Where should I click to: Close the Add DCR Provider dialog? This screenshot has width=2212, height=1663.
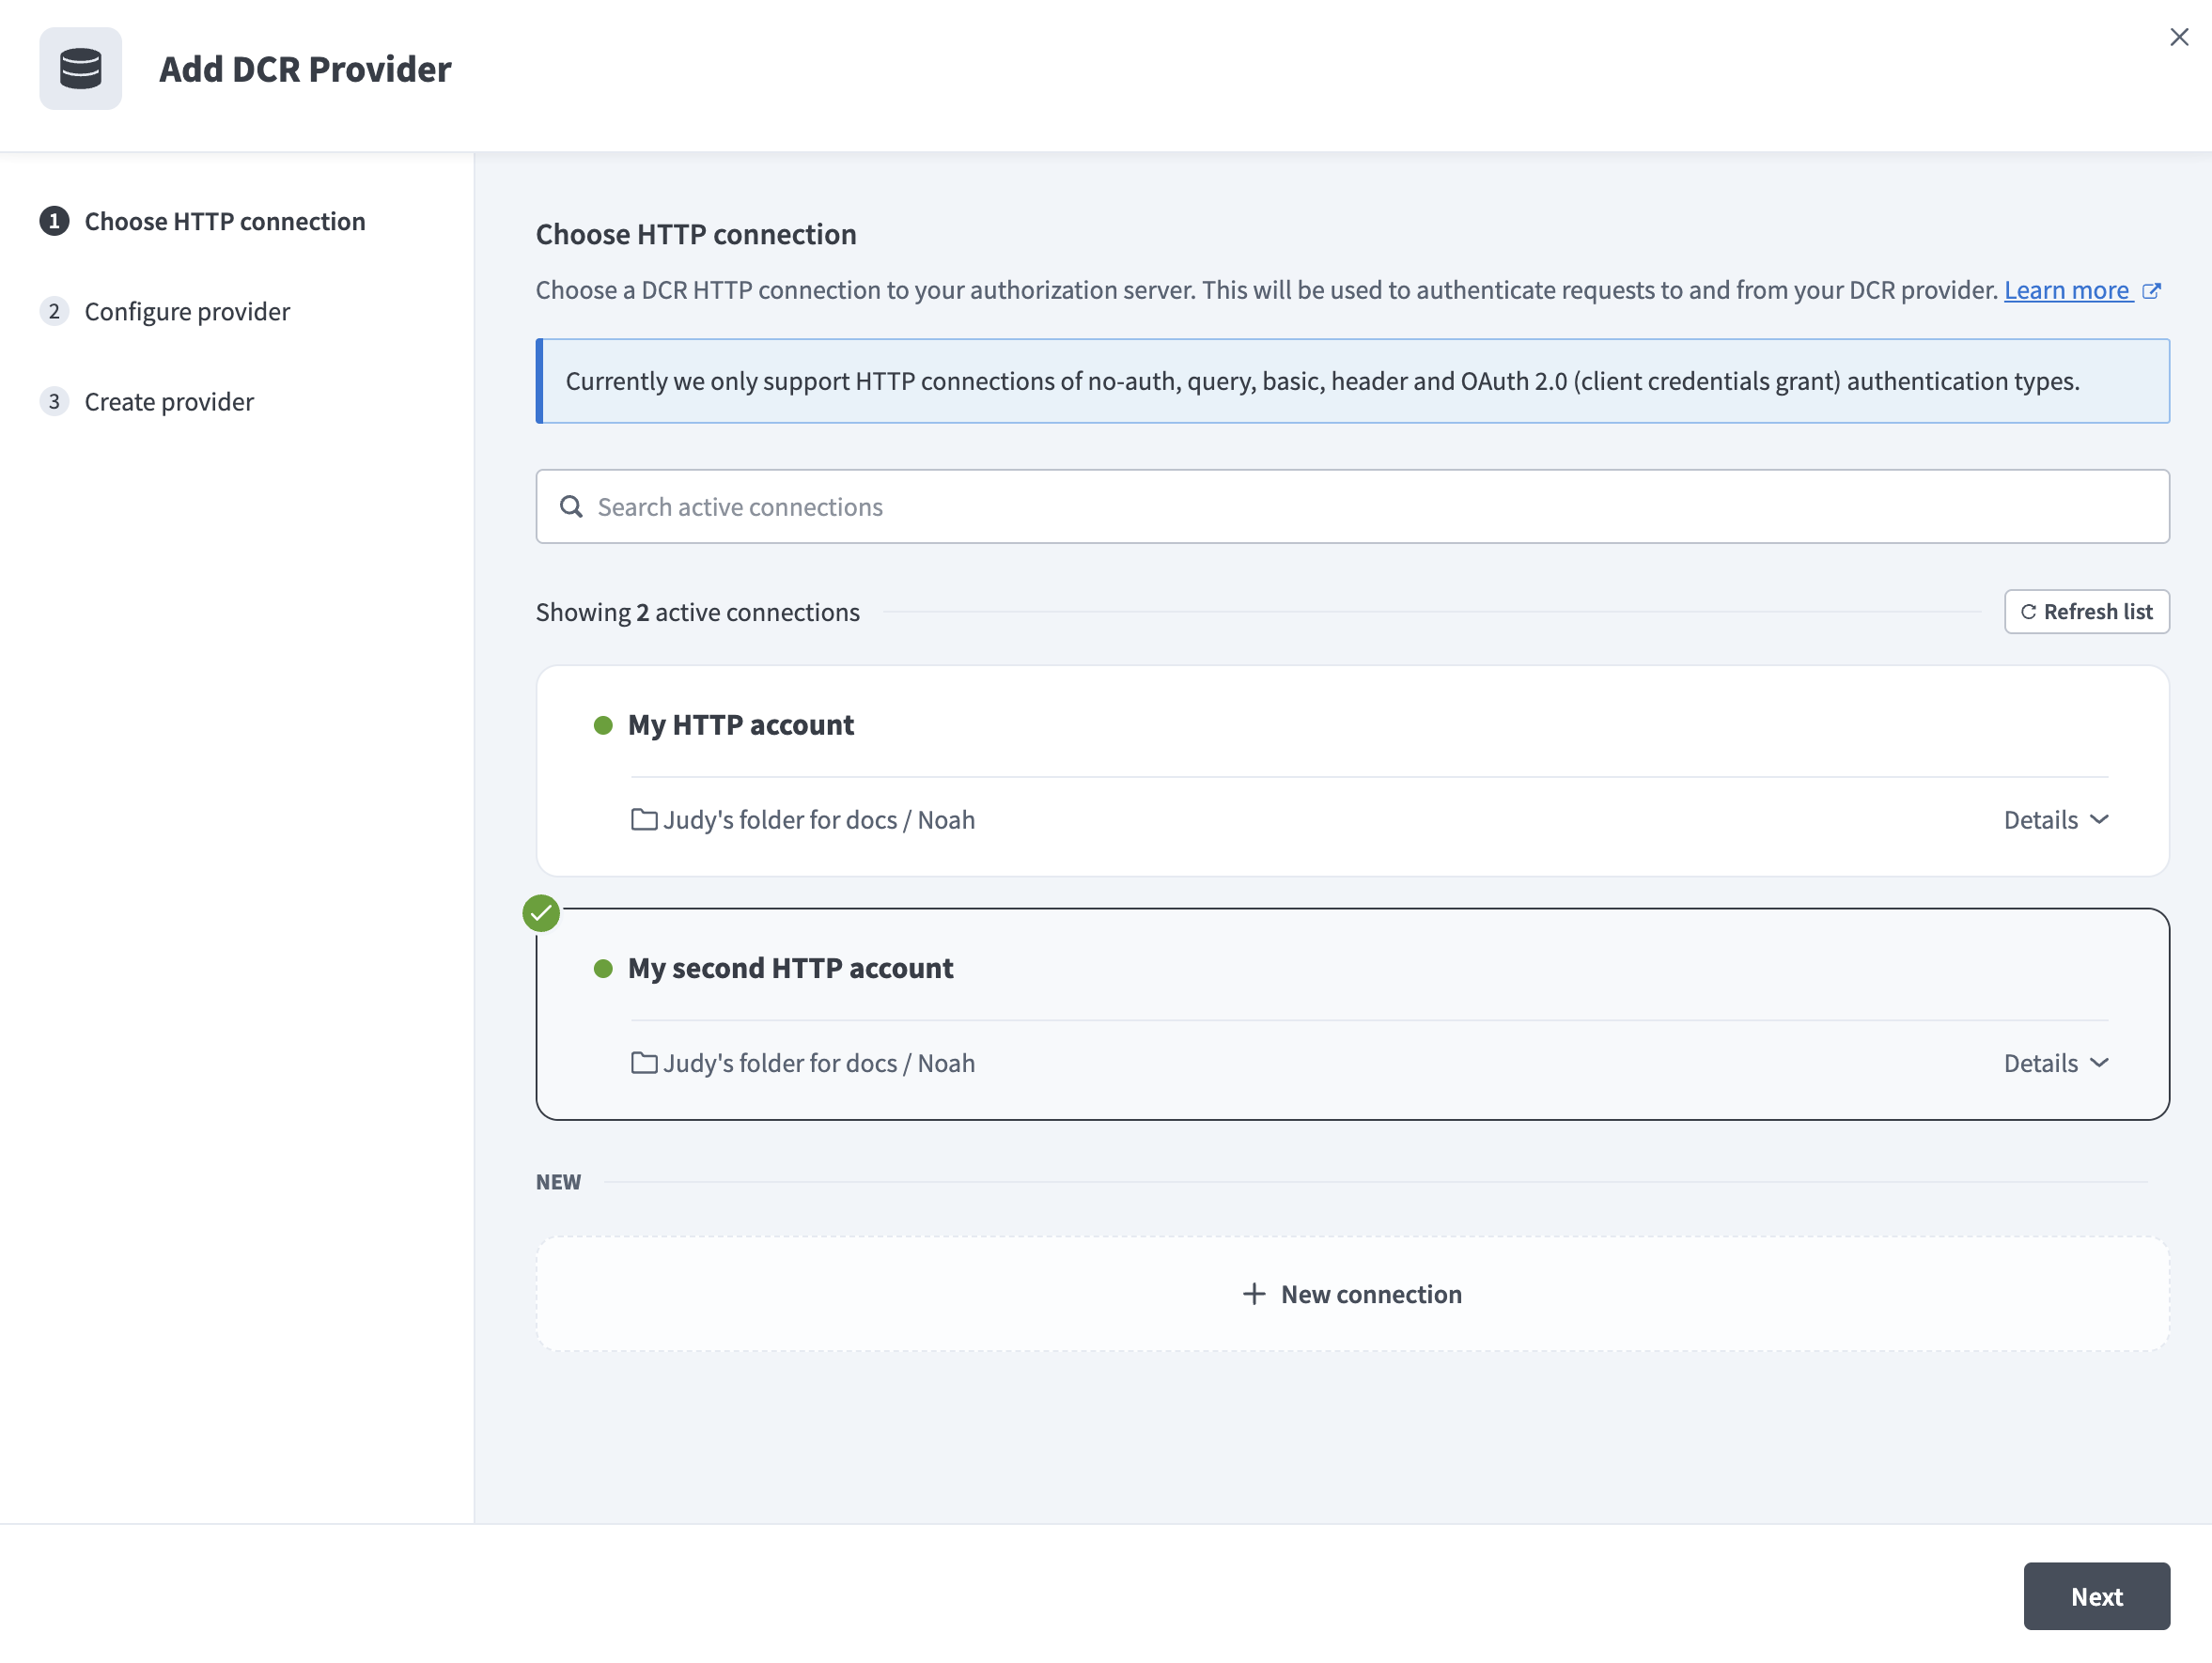[2178, 37]
